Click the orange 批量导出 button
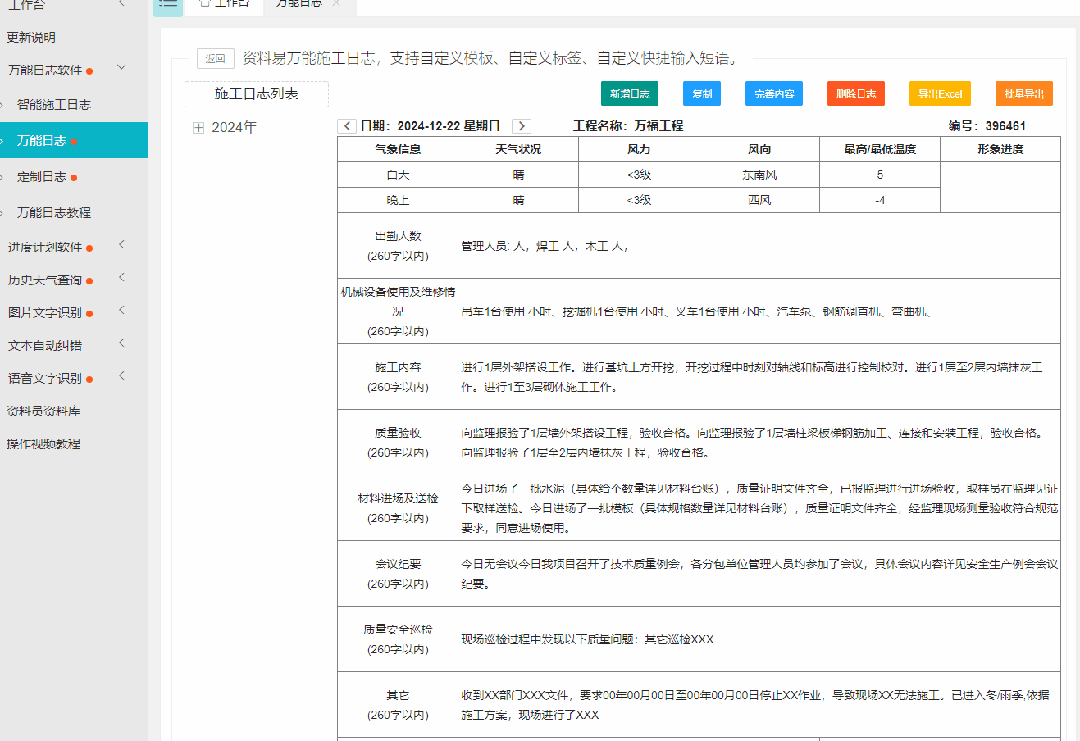Image resolution: width=1080 pixels, height=741 pixels. 1024,94
